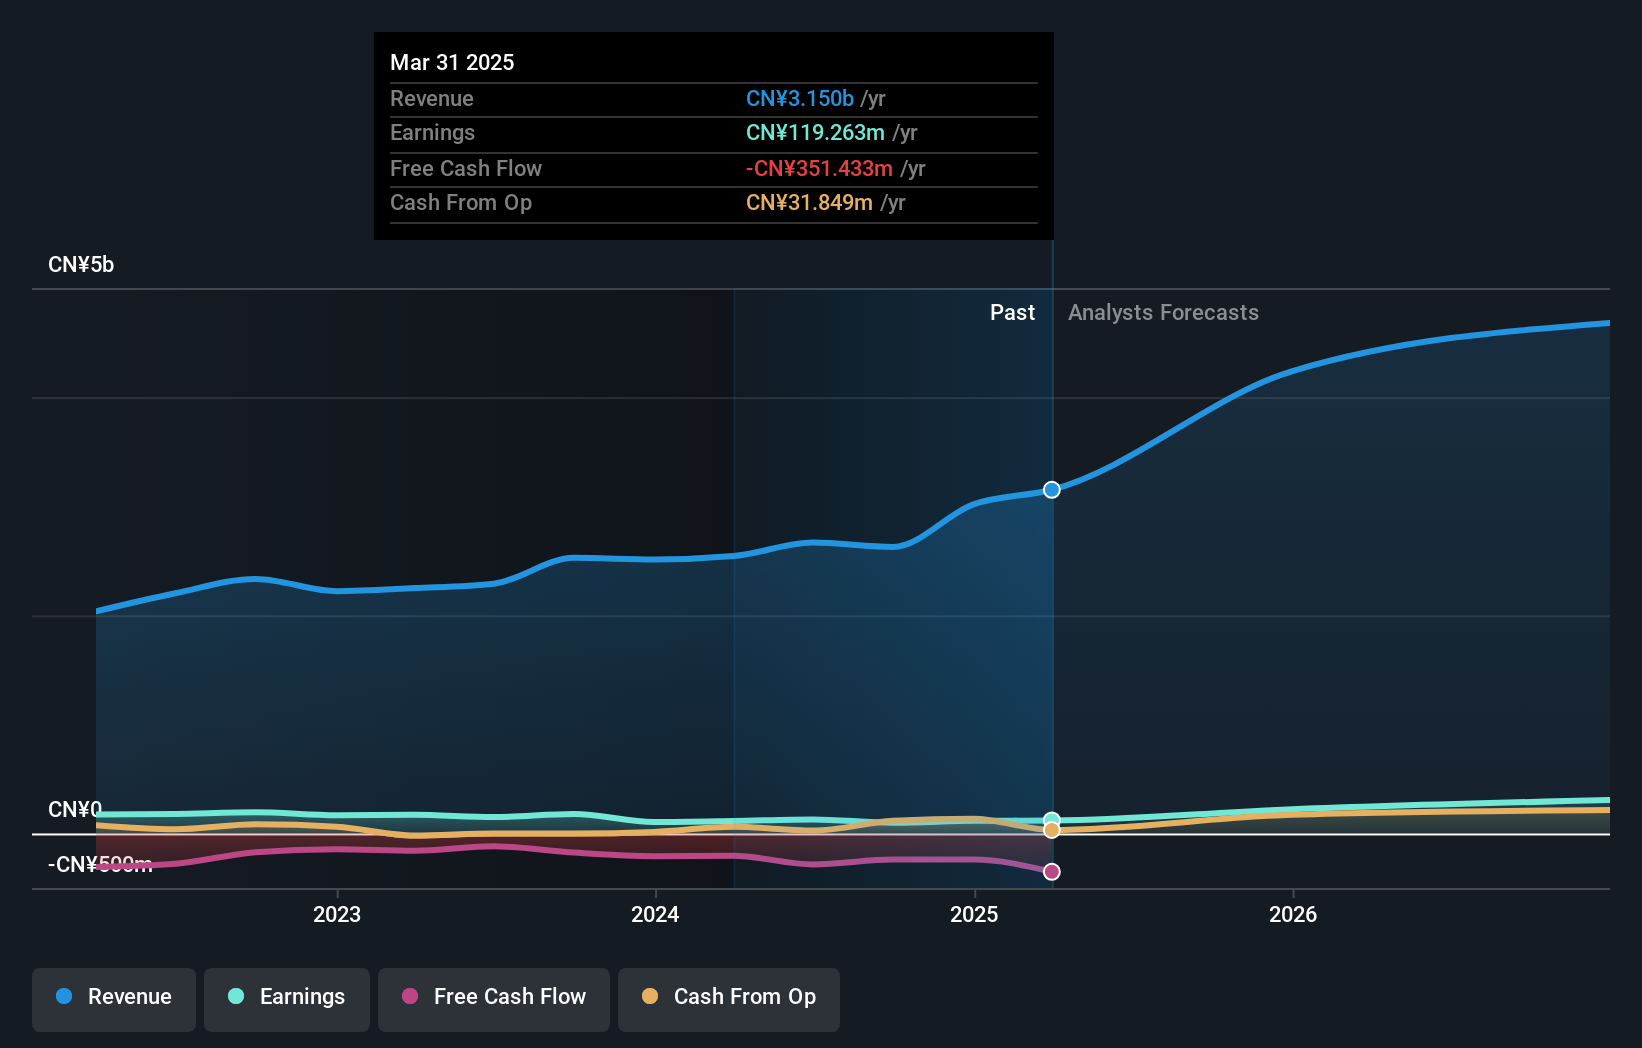Click the CN¥5b y-axis label
The width and height of the screenshot is (1642, 1048).
click(81, 265)
